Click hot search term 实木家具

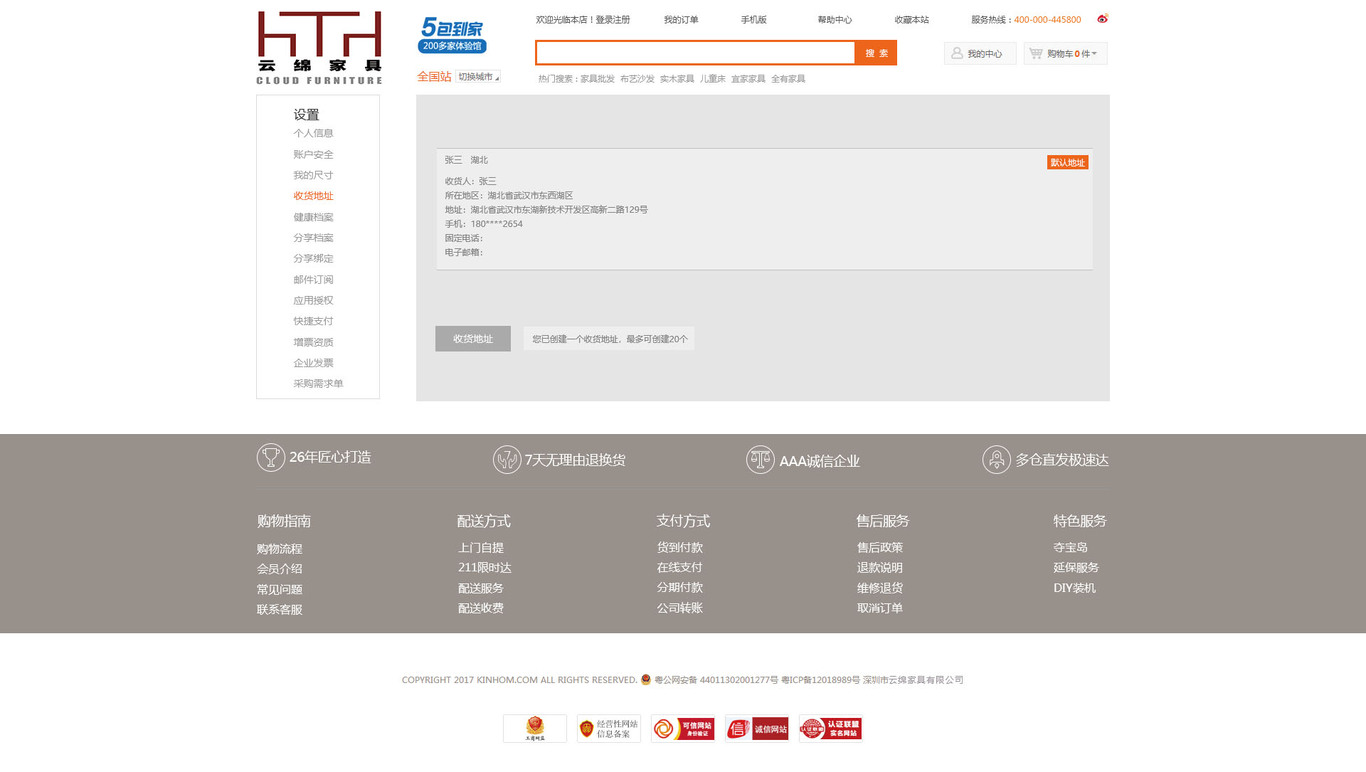(677, 79)
